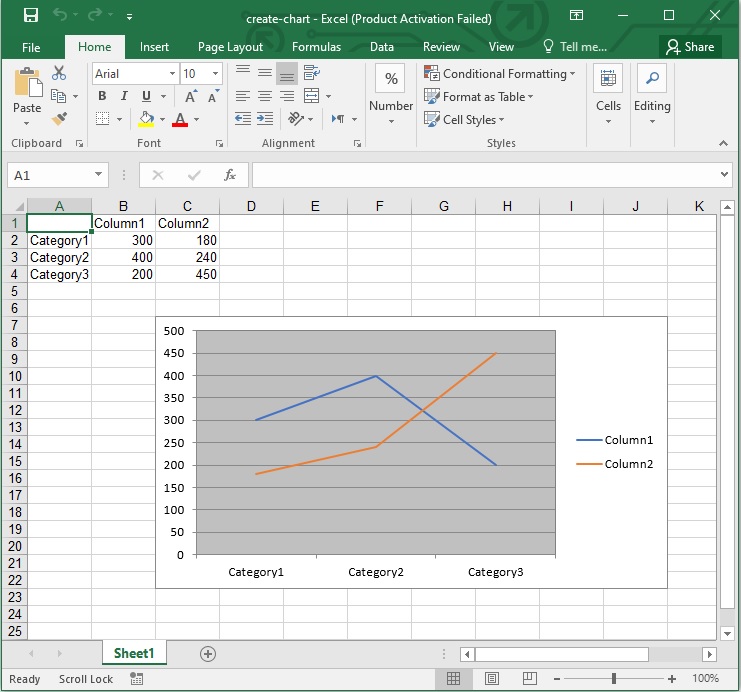
Task: Select the Format Painter brush
Action: pos(59,118)
